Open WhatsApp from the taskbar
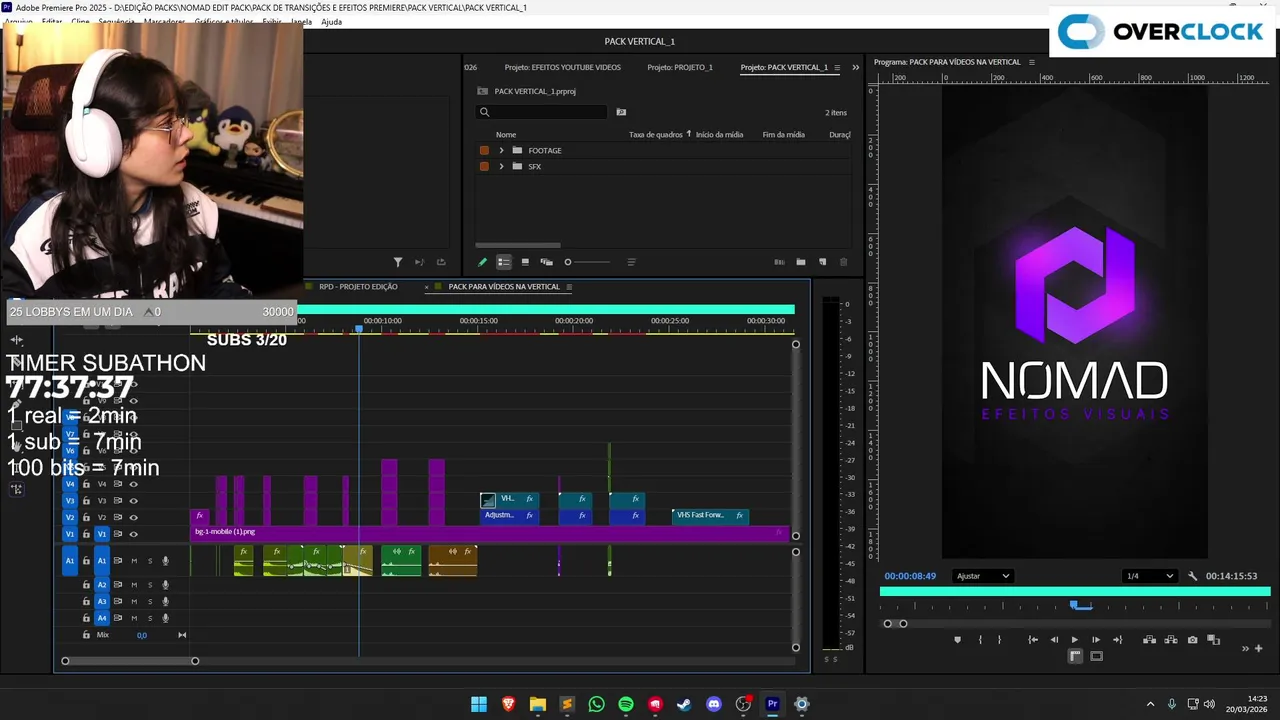The height and width of the screenshot is (720, 1280). (597, 704)
